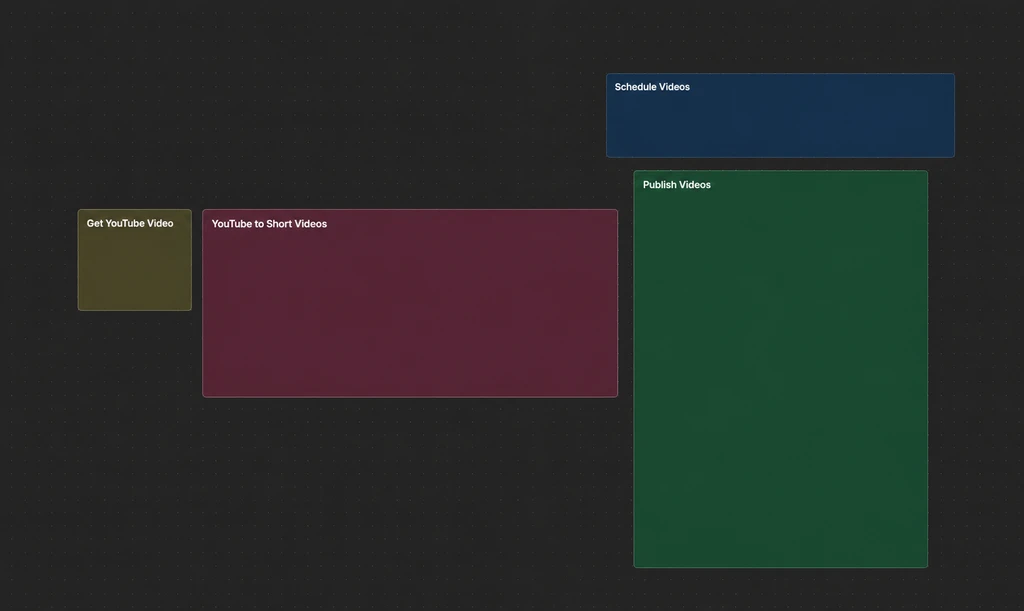
Task: Grab bottom-right corner of YouTube to Short Videos note
Action: coord(616,395)
